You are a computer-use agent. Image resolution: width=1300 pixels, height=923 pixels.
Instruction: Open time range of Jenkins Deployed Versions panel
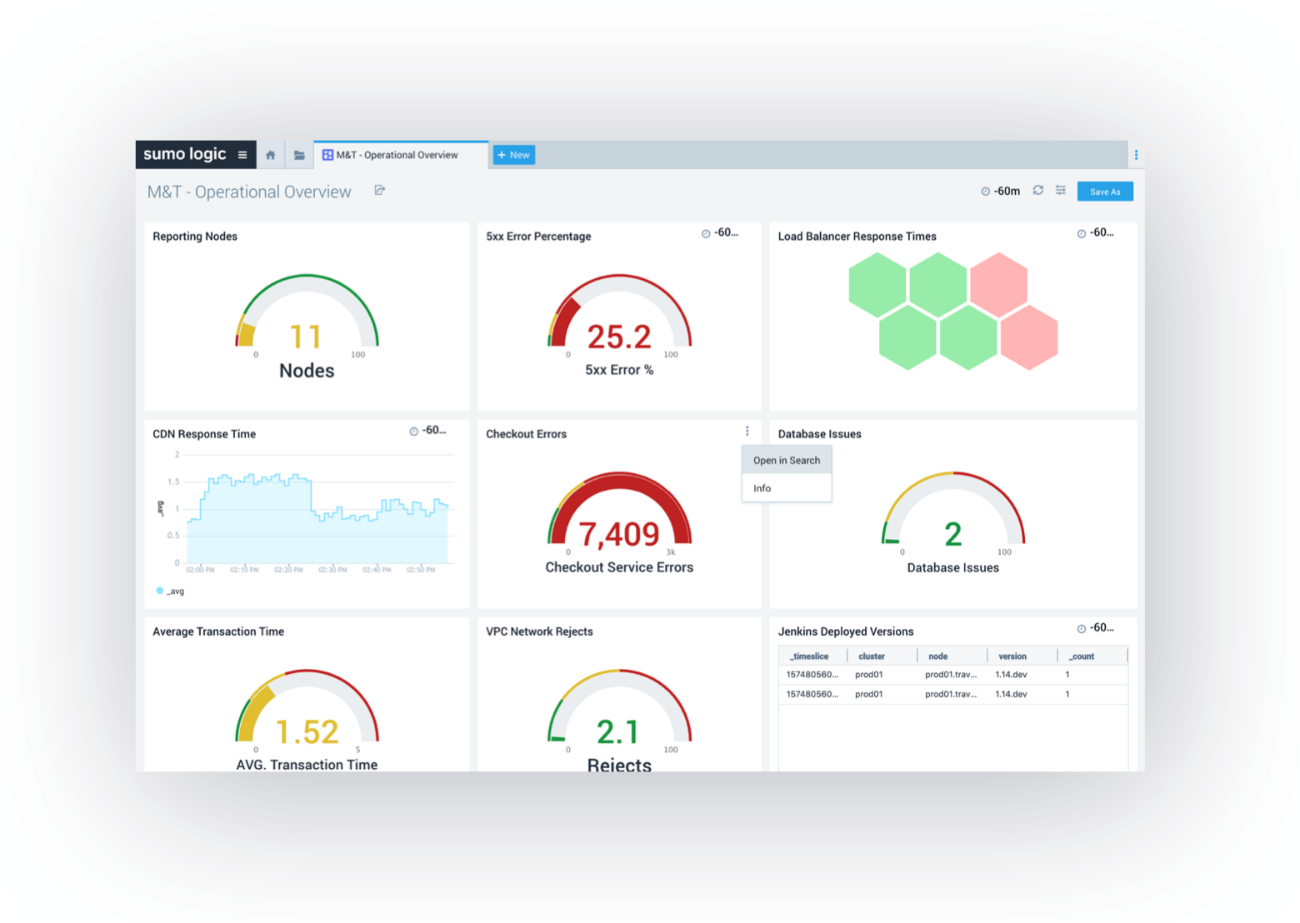[x=1095, y=628]
